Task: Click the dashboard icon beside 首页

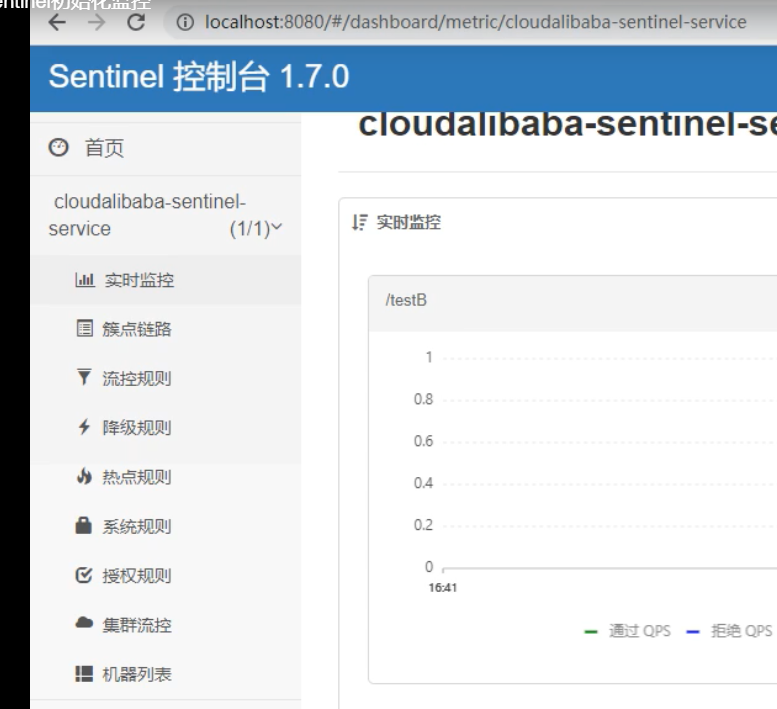Action: click(x=58, y=147)
